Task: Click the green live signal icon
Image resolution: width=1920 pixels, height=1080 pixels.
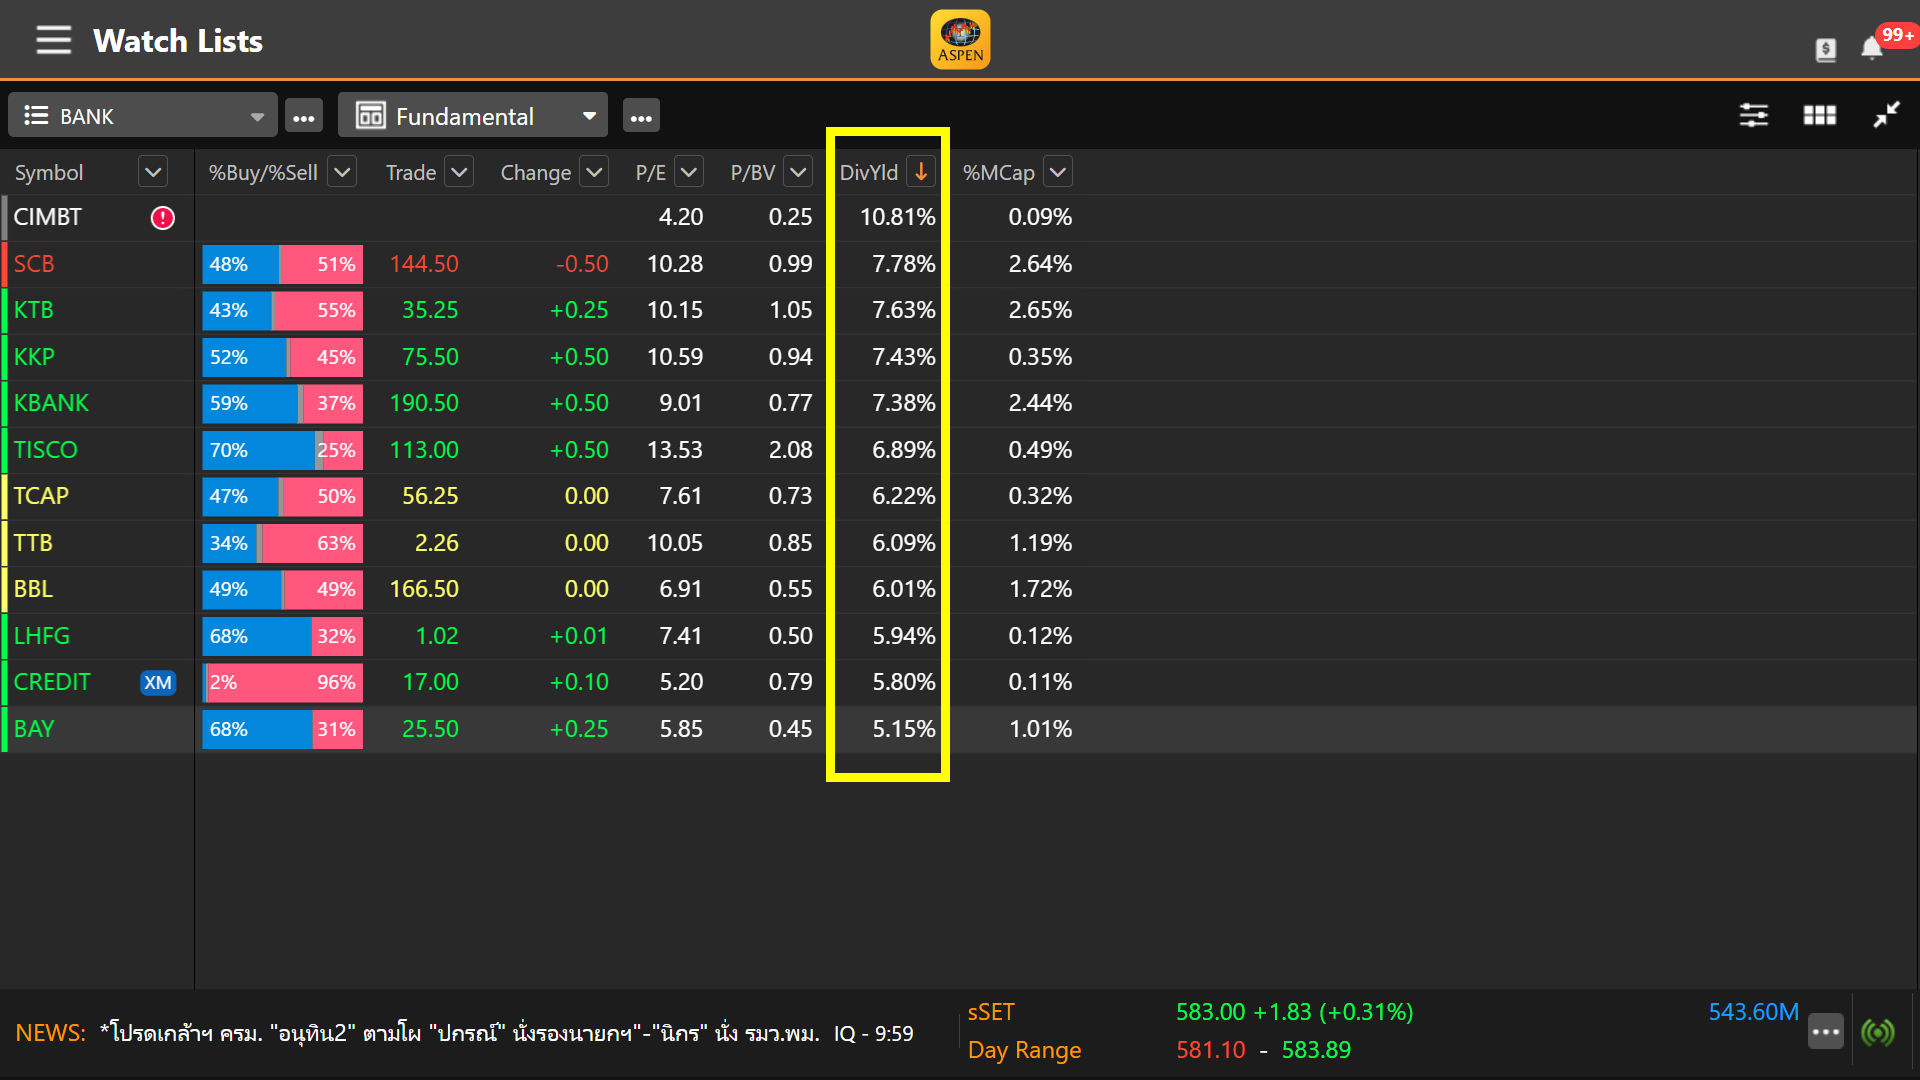Action: coord(1878,1032)
